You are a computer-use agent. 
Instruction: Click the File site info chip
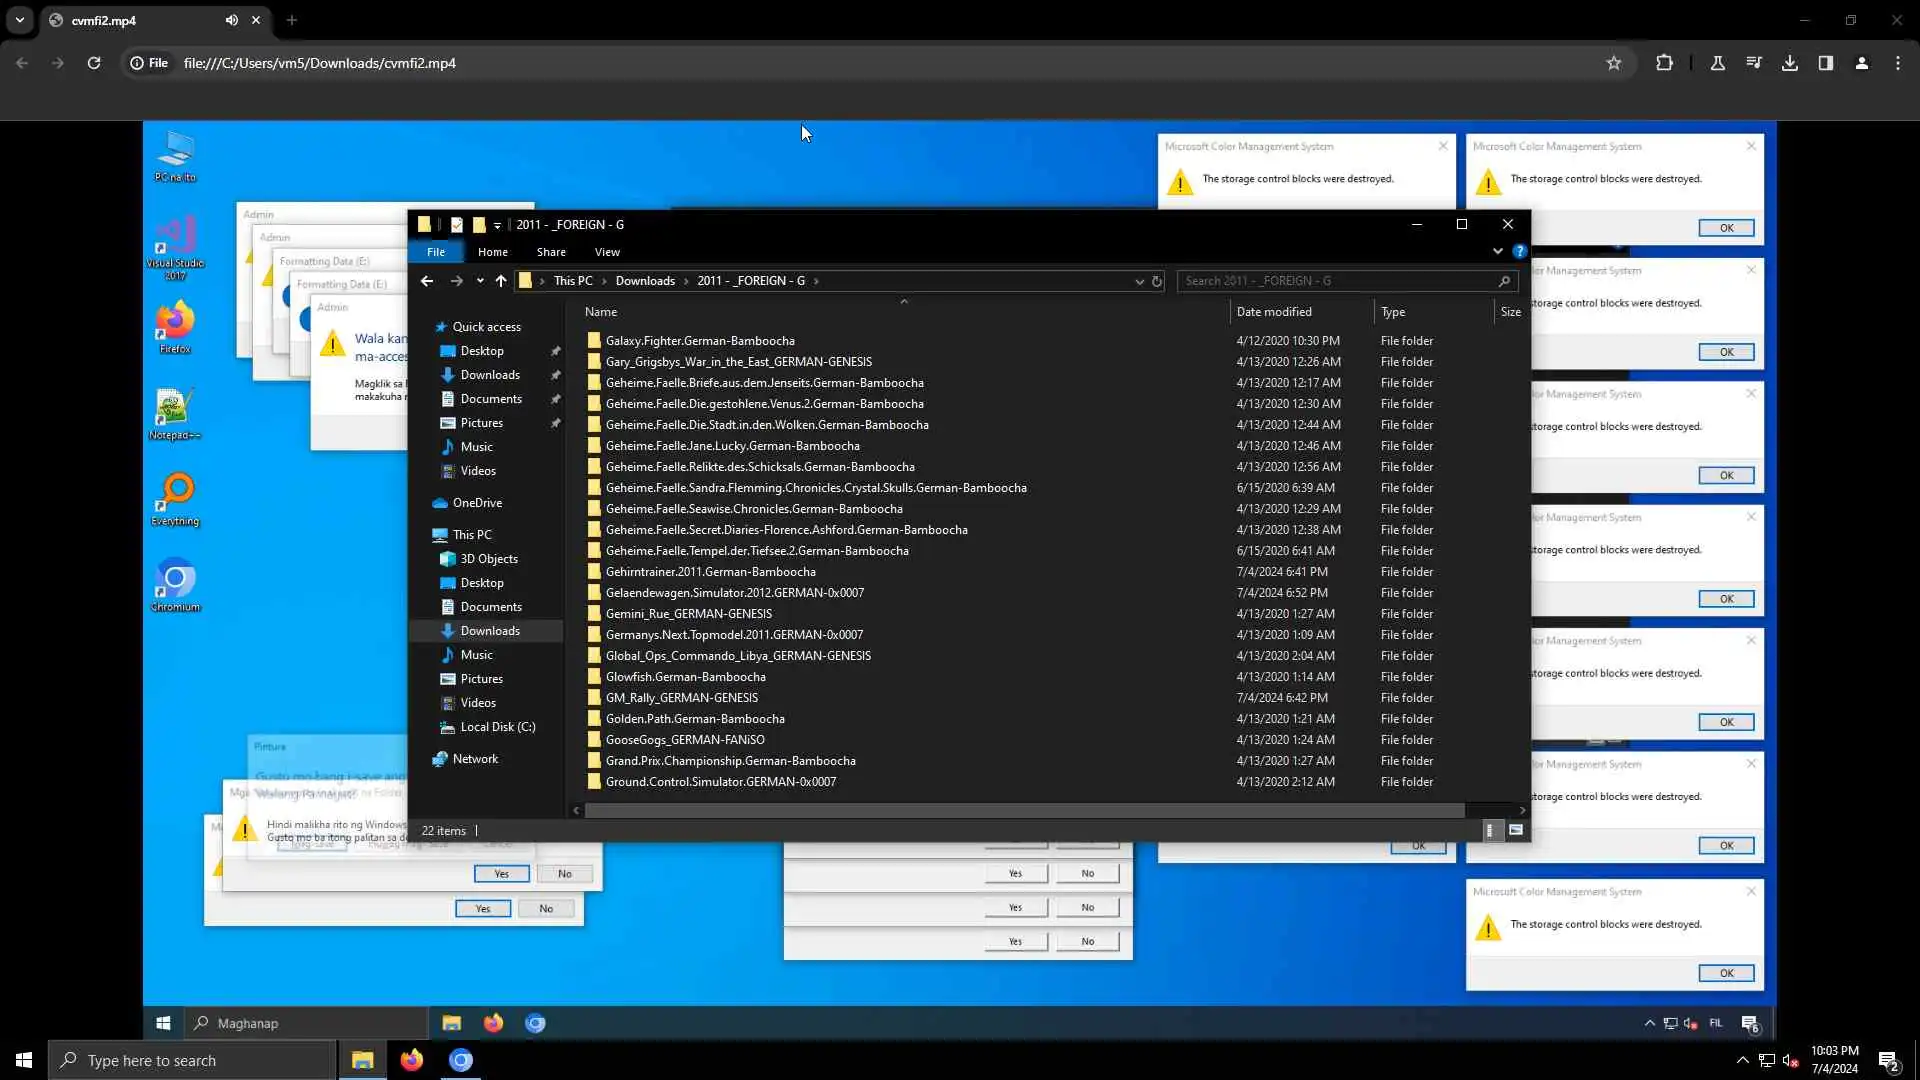click(149, 63)
